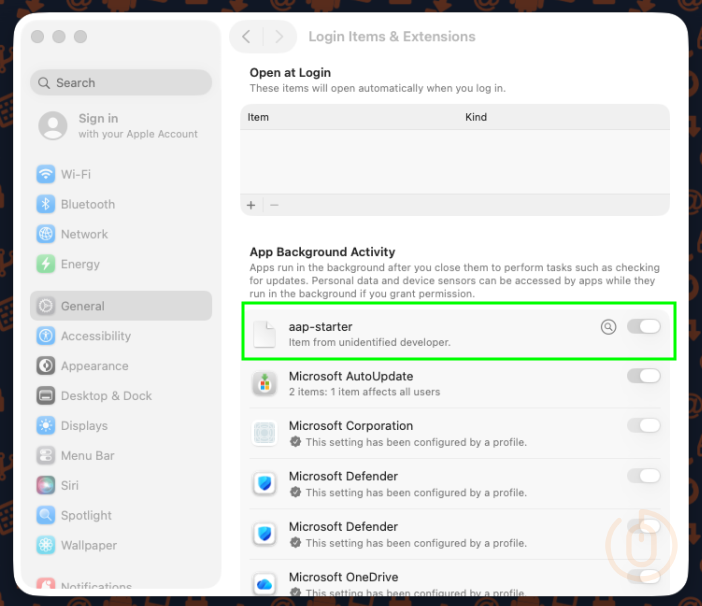Click the Bluetooth sidebar icon

click(x=46, y=204)
